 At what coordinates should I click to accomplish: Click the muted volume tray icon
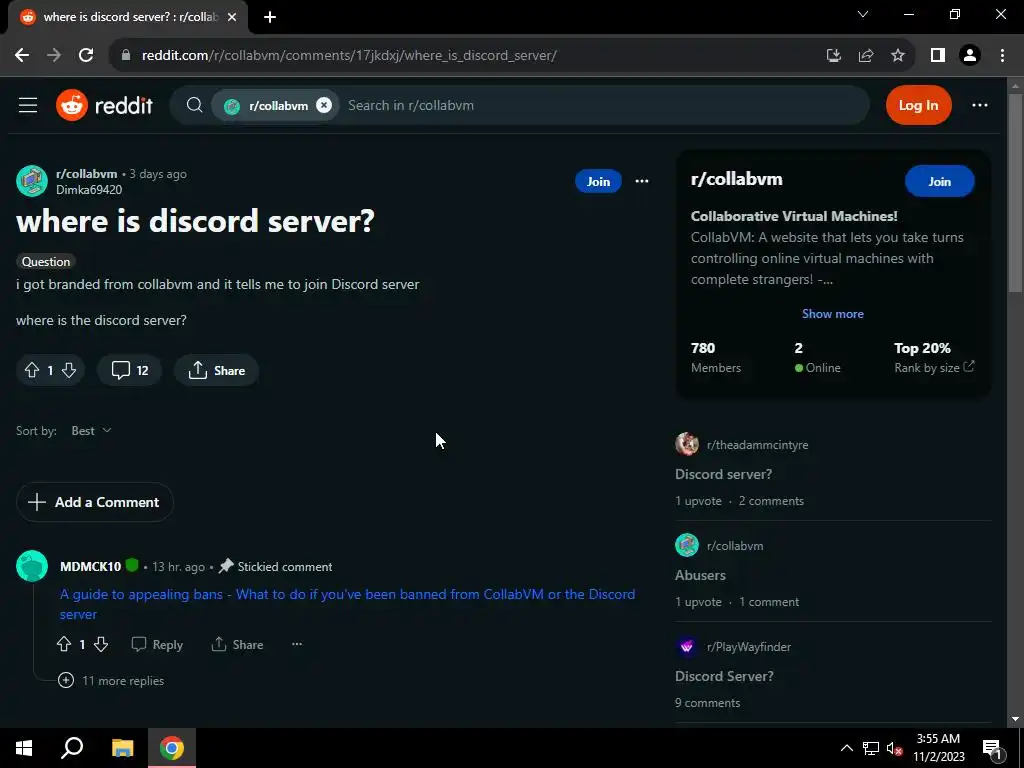895,748
